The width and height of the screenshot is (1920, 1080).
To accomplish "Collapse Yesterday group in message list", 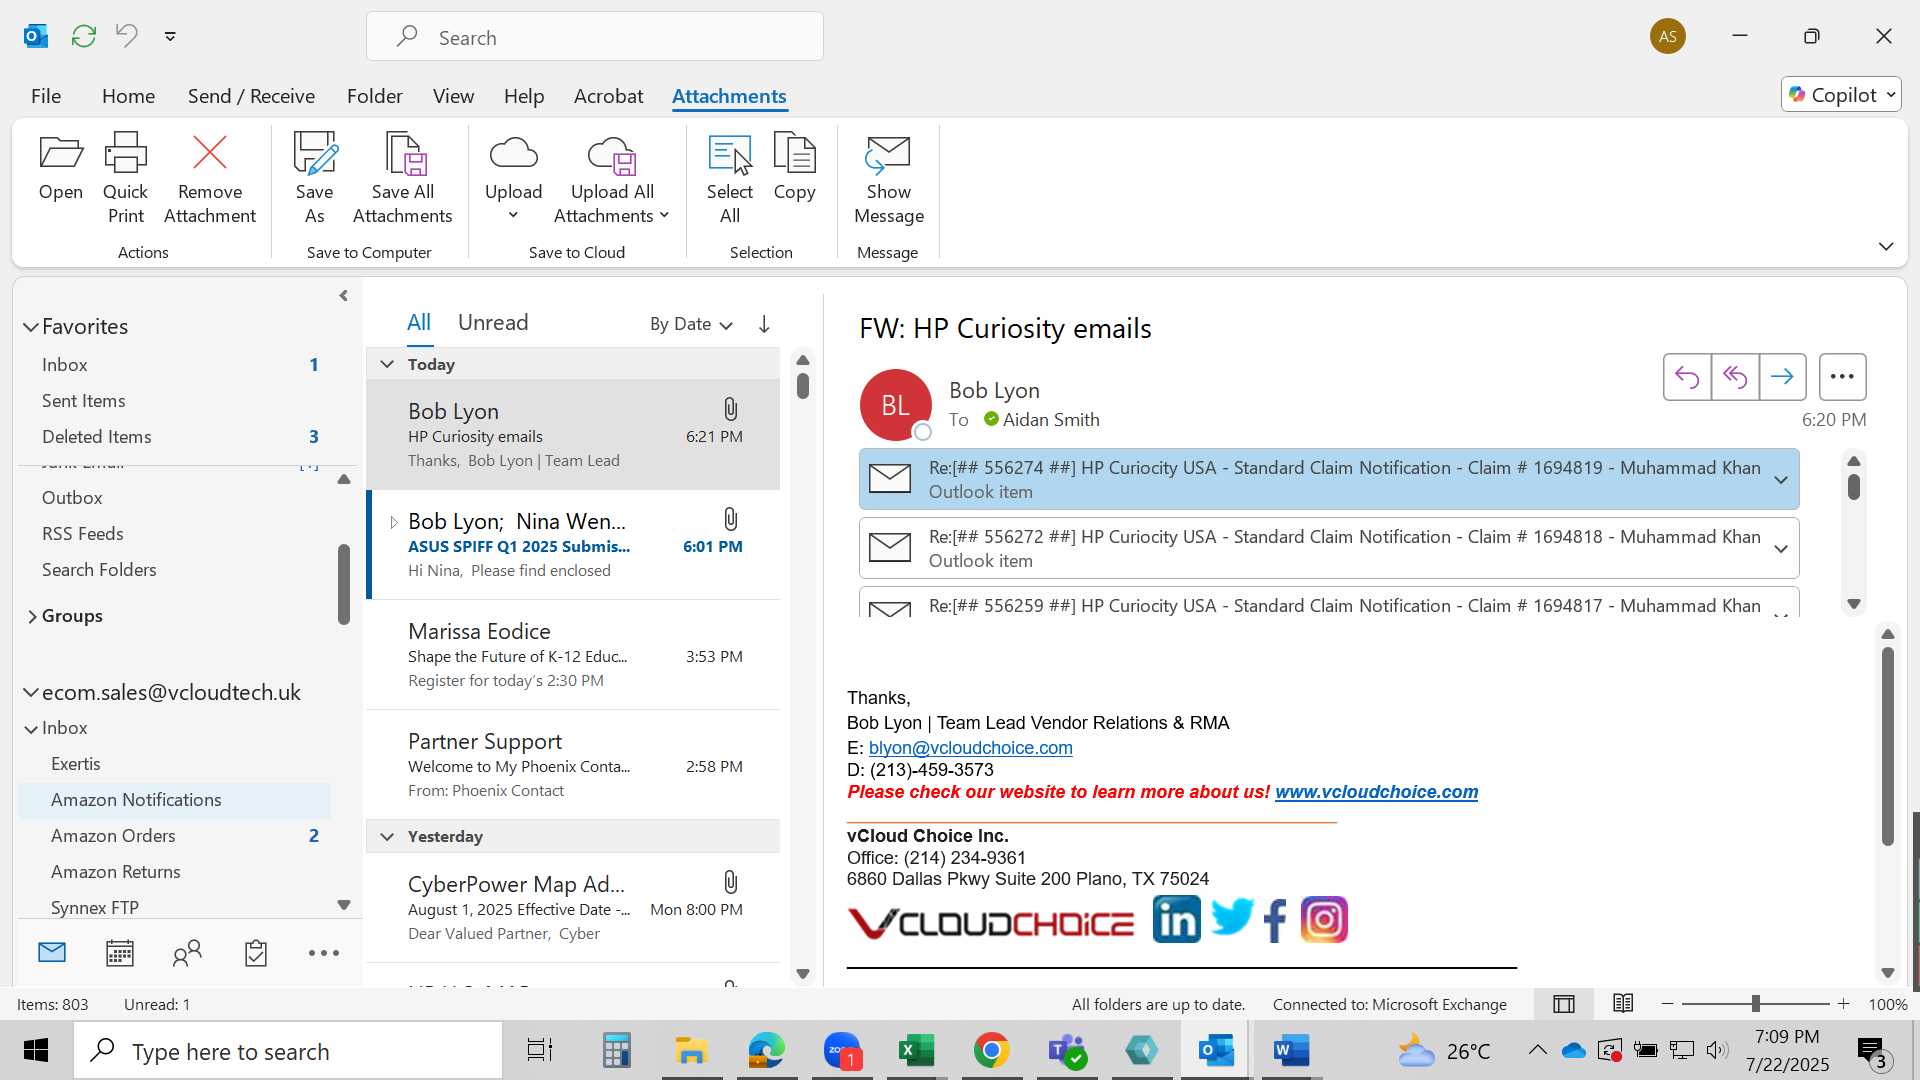I will click(x=387, y=836).
